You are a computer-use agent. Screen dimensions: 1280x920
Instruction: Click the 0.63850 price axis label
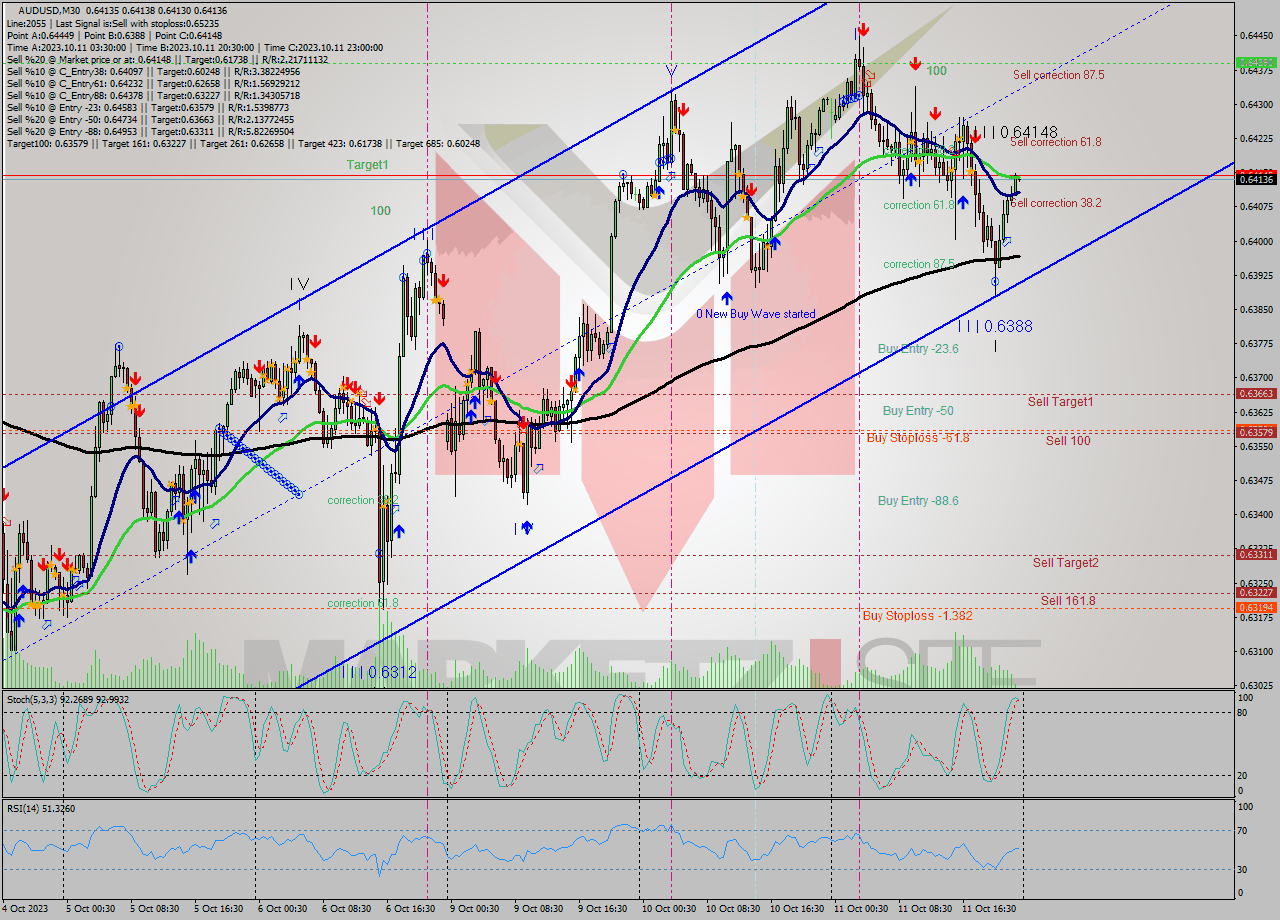click(1256, 310)
